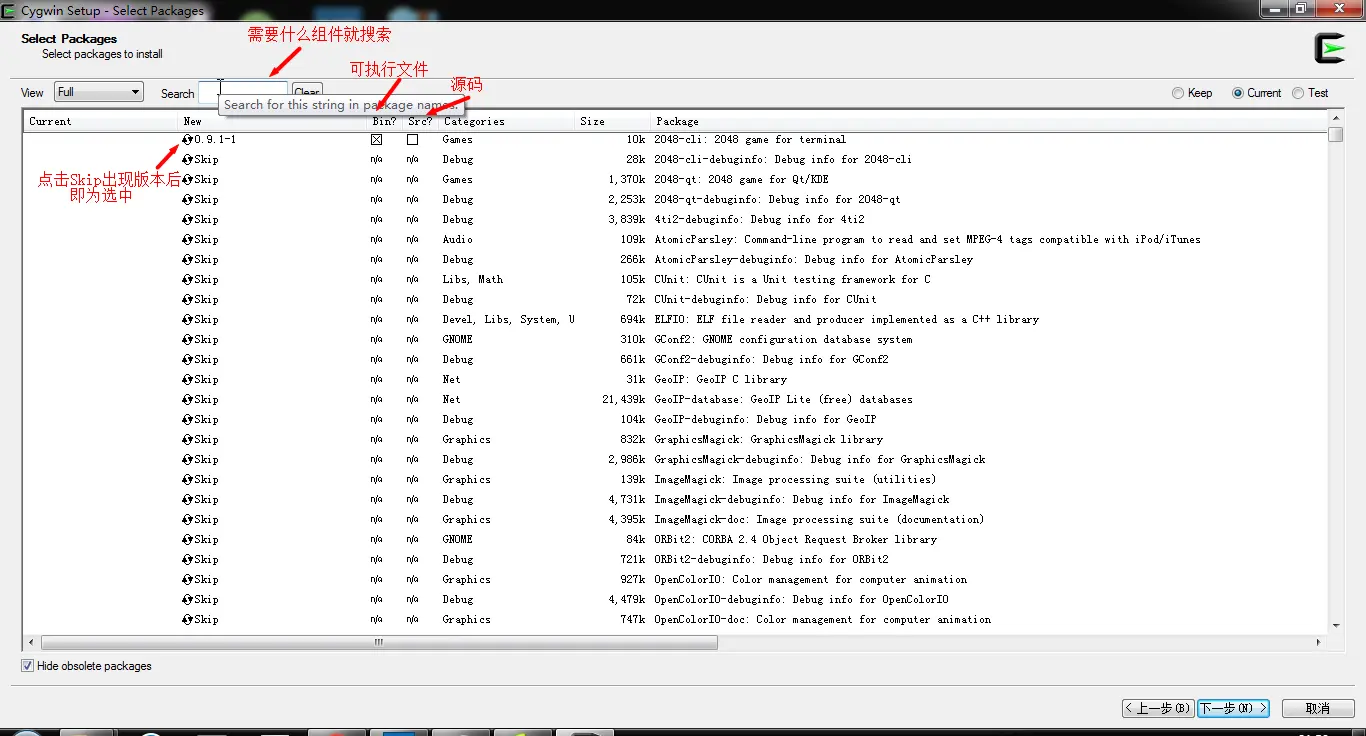Screen dimensions: 1366x736
Task: Click the Cygwin logo in the header
Action: coord(1330,48)
